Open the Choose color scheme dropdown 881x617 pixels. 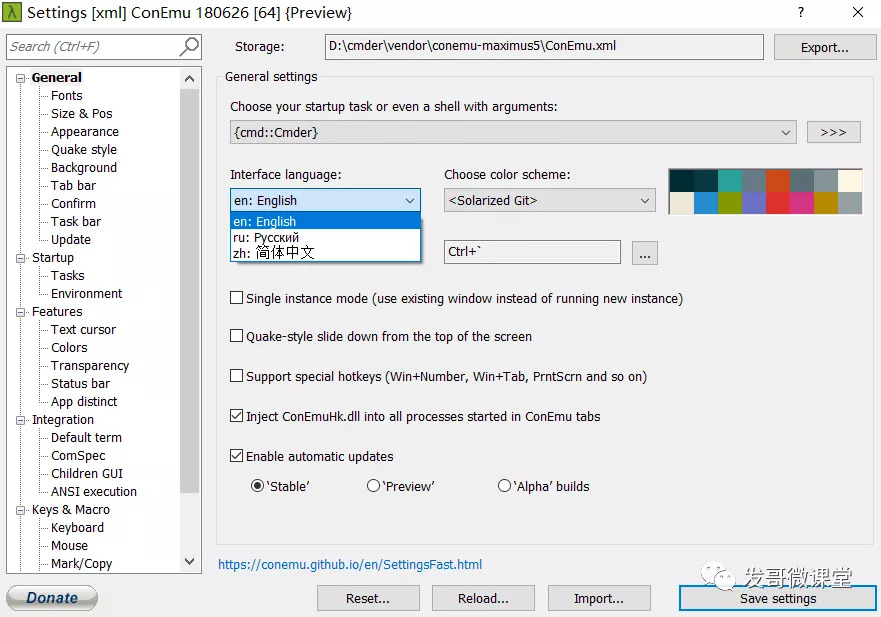tap(549, 201)
